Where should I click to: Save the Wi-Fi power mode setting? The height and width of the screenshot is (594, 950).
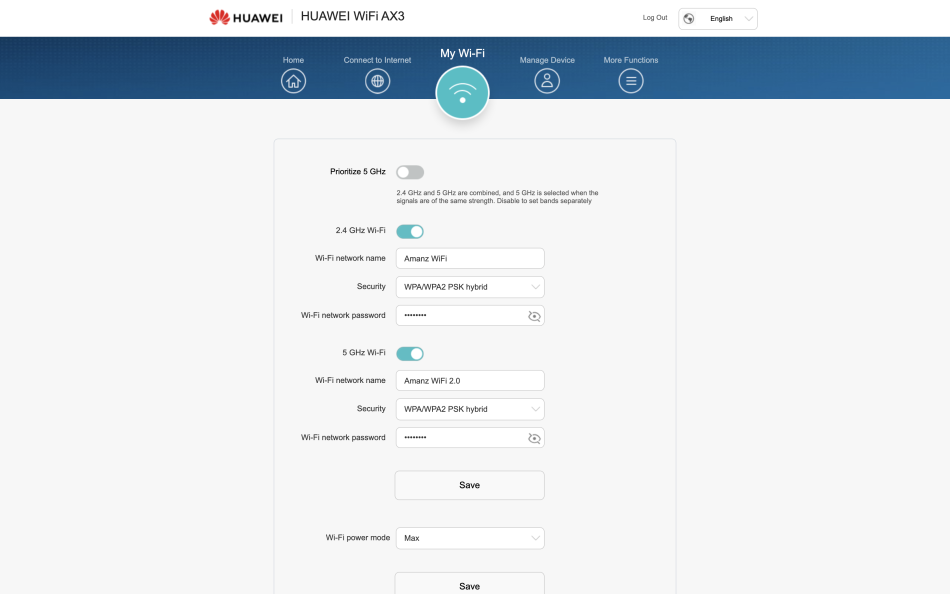[x=470, y=583]
